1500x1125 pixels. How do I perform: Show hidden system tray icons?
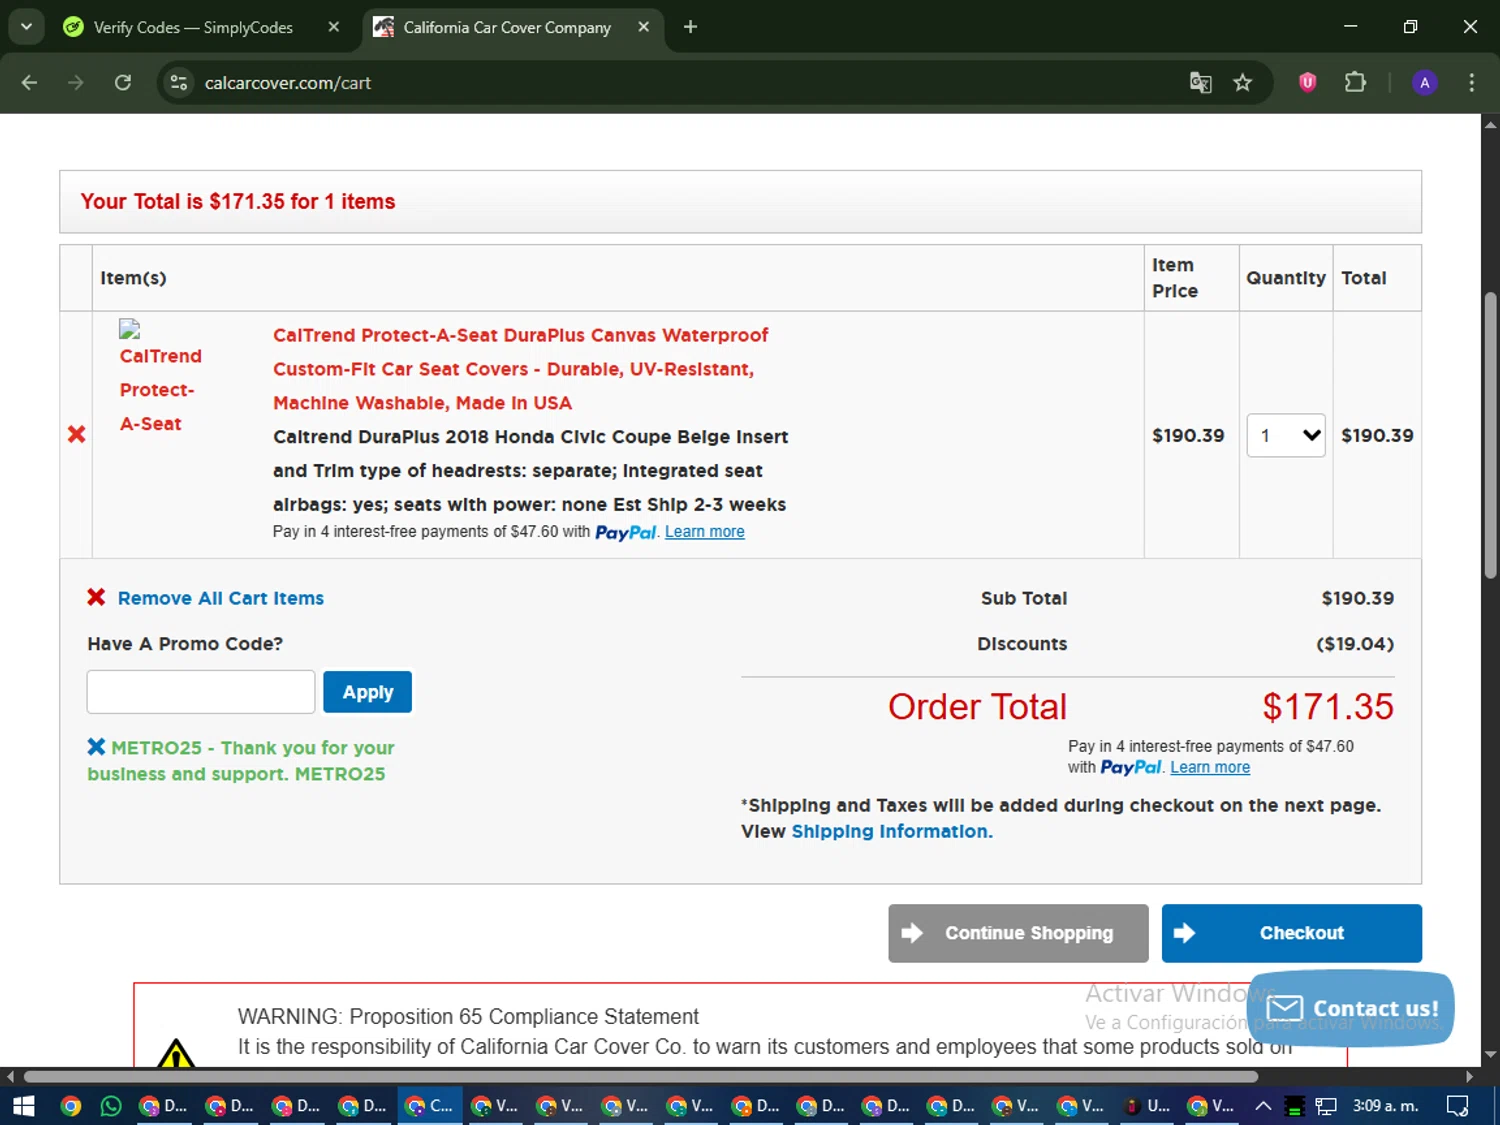click(1263, 1105)
